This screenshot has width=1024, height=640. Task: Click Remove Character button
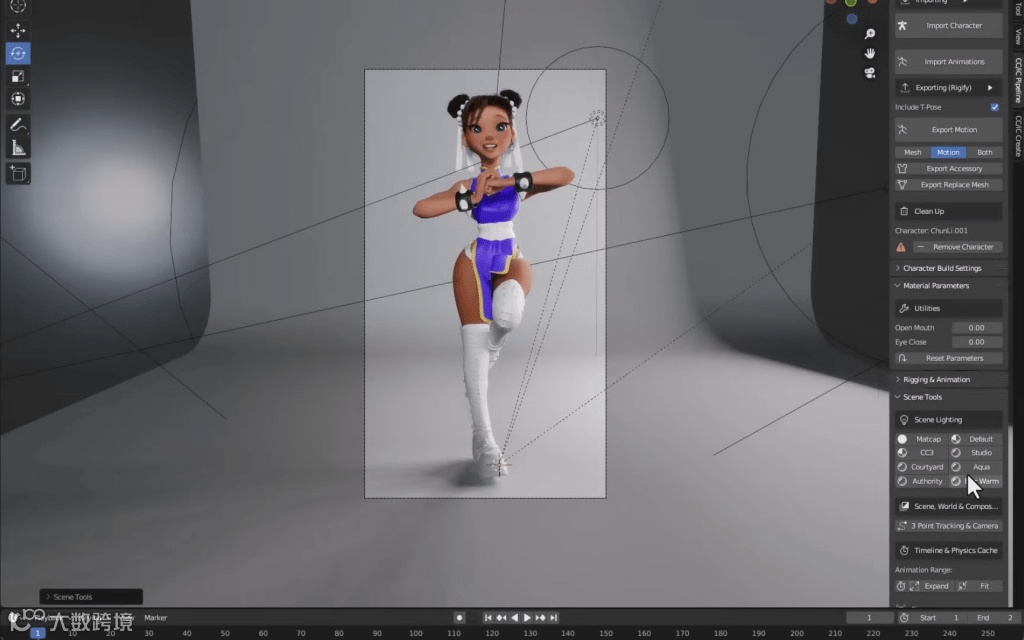click(957, 248)
